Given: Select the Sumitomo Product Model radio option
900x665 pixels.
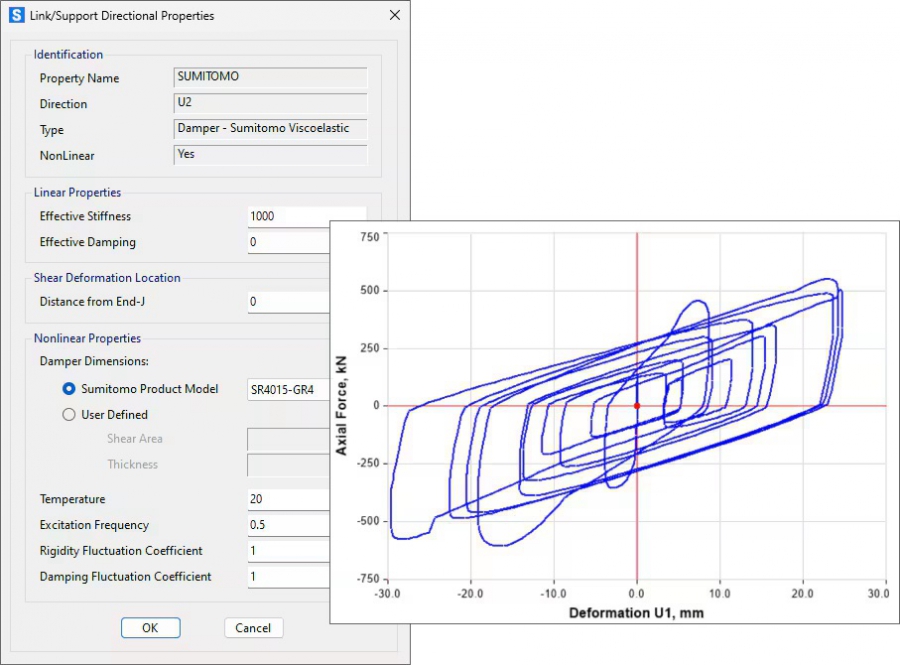Looking at the screenshot, I should click(69, 389).
